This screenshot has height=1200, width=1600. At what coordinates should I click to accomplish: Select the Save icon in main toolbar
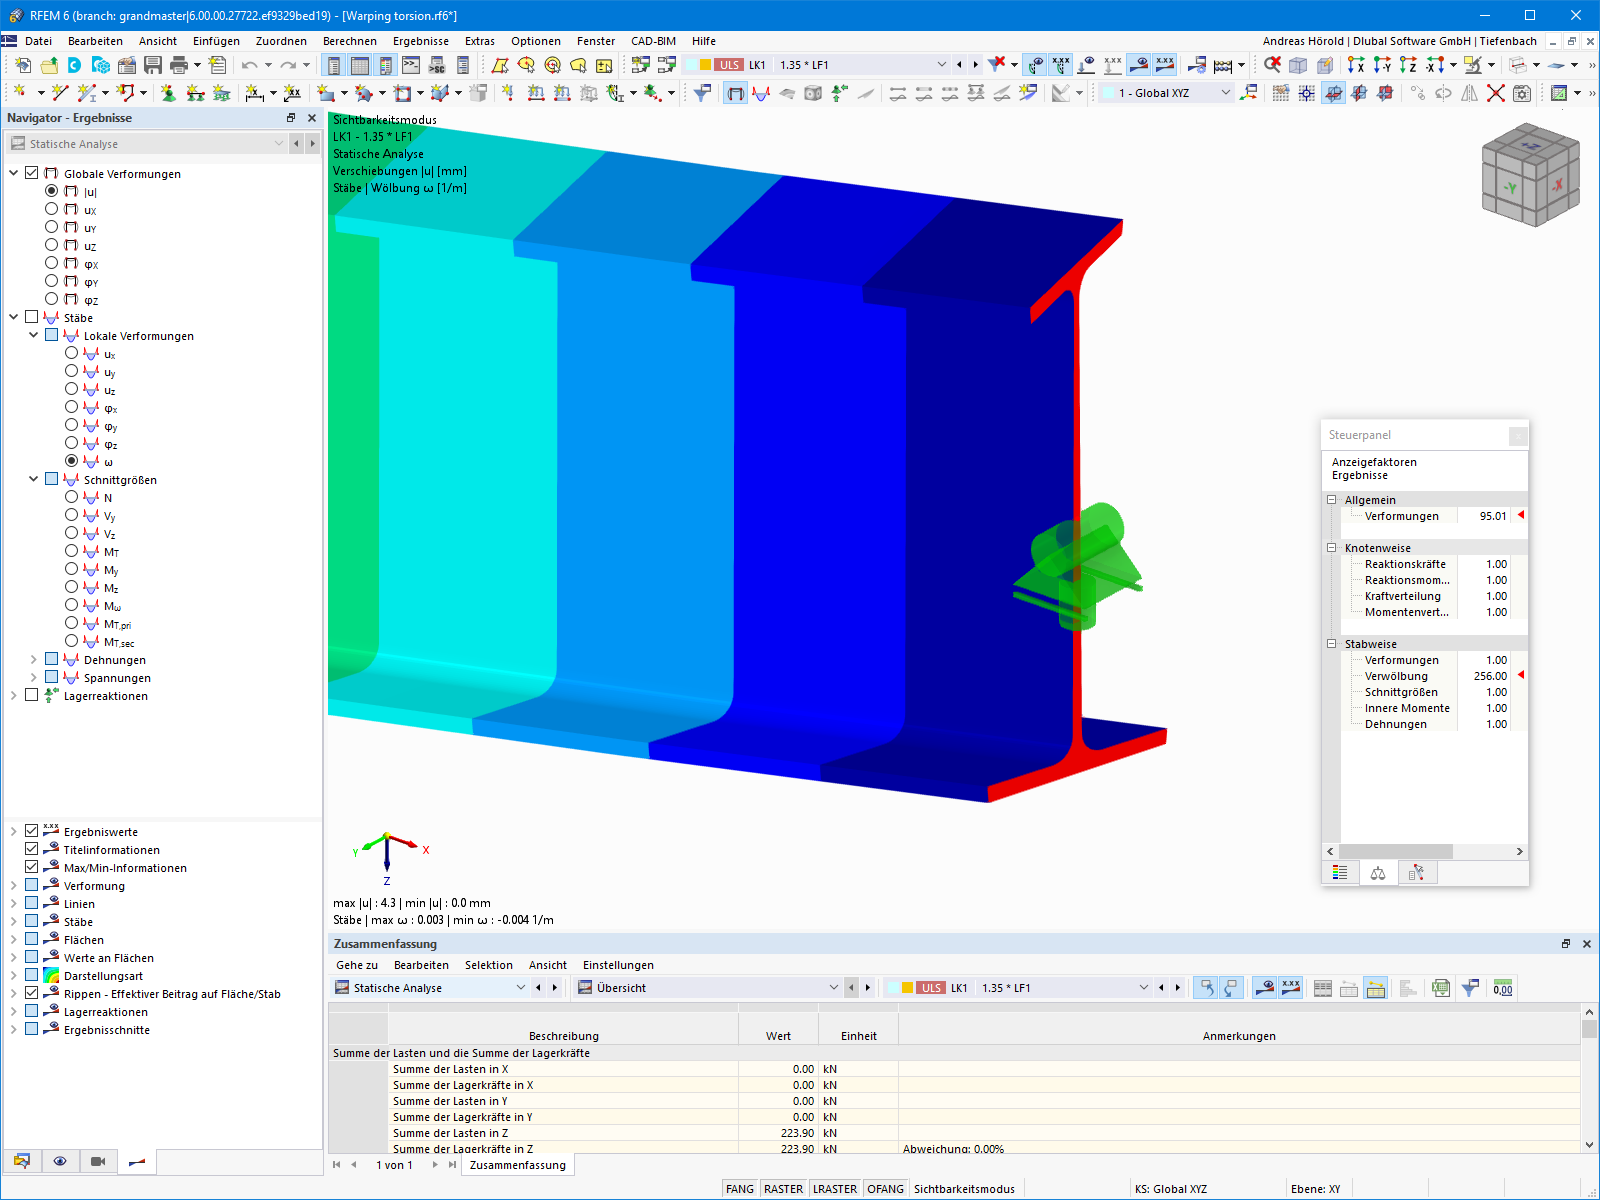point(154,64)
